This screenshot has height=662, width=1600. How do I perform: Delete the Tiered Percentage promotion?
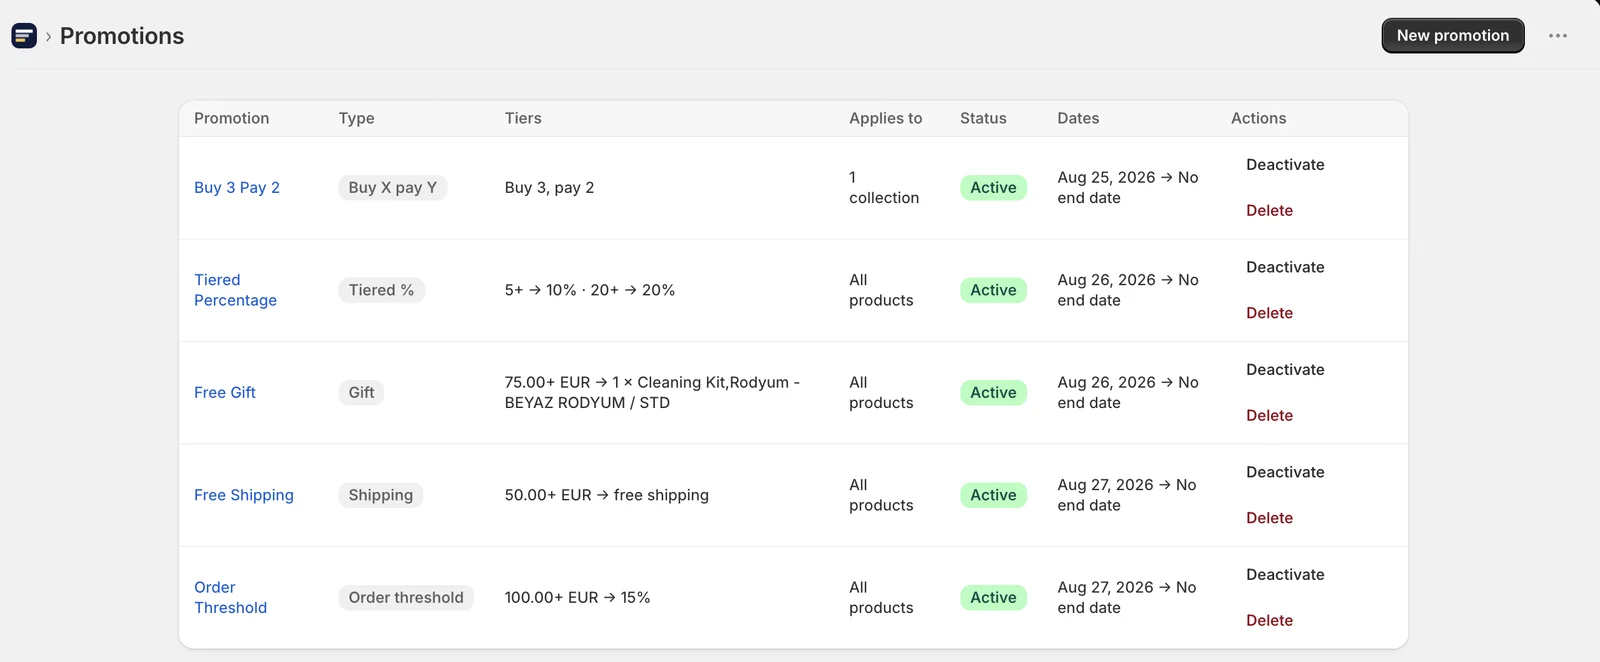[x=1269, y=313]
